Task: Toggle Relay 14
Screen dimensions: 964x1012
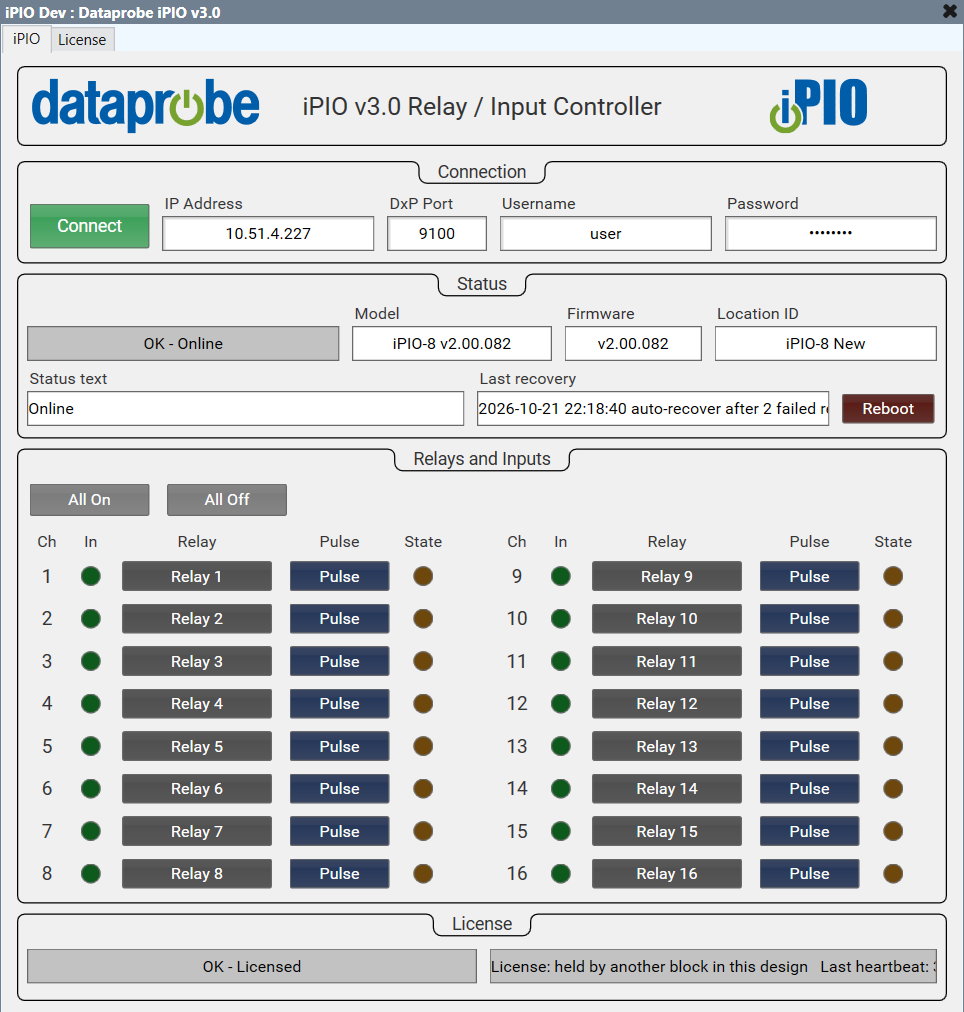Action: click(667, 788)
